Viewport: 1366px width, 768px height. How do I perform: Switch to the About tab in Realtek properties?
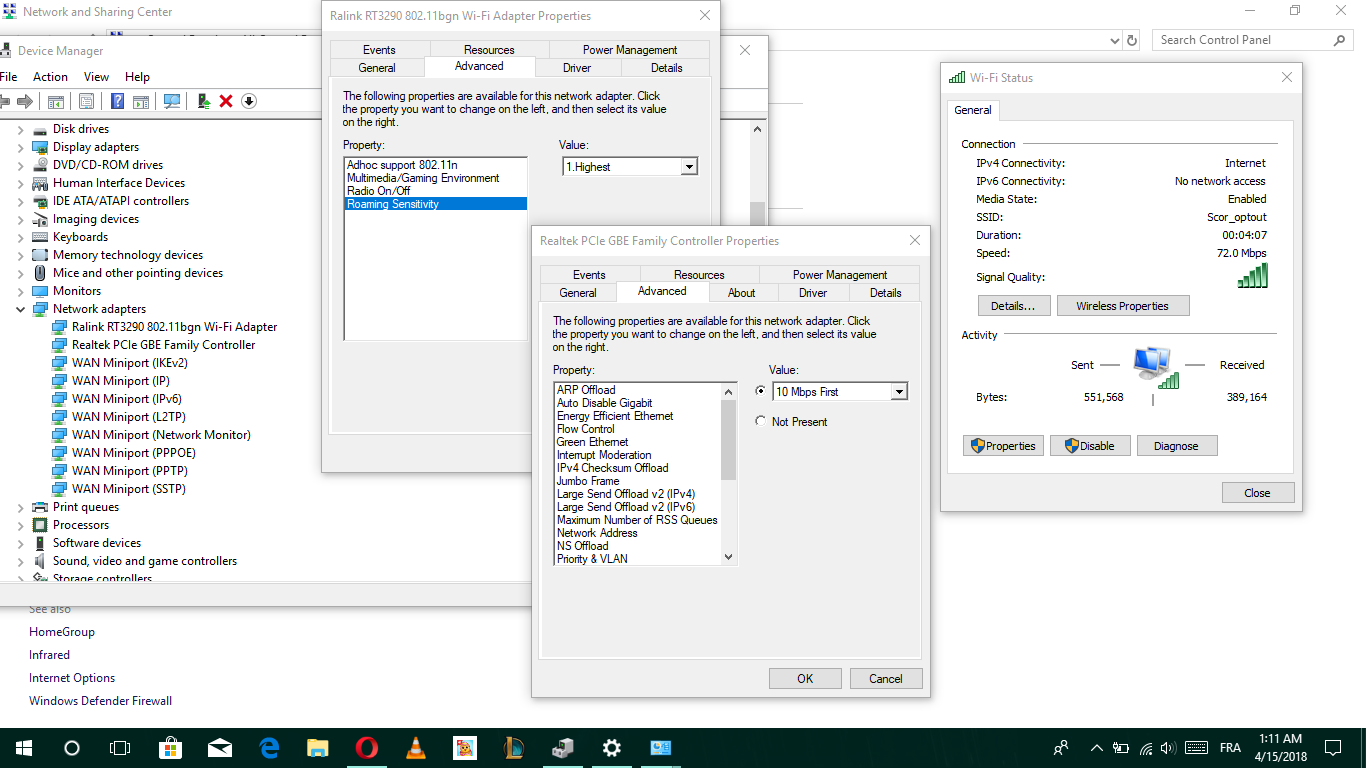(x=742, y=293)
